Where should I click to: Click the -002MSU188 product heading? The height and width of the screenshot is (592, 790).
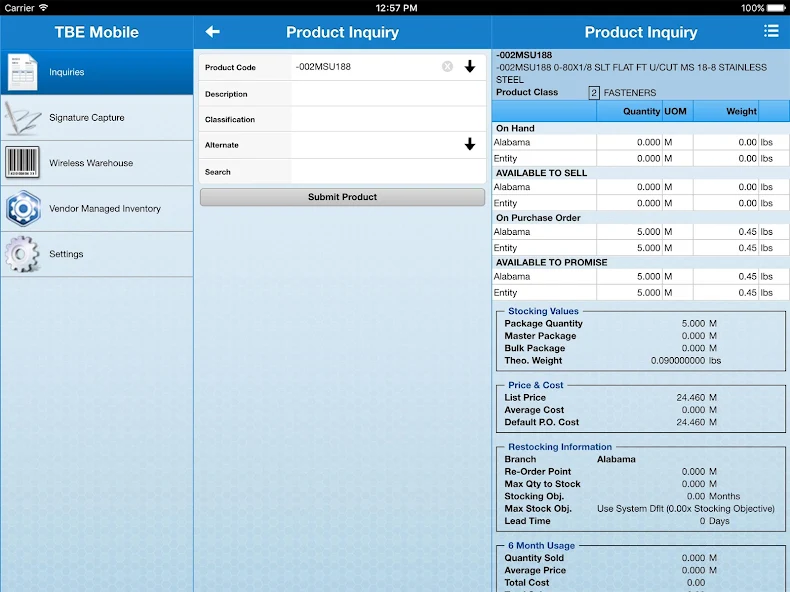click(x=524, y=55)
